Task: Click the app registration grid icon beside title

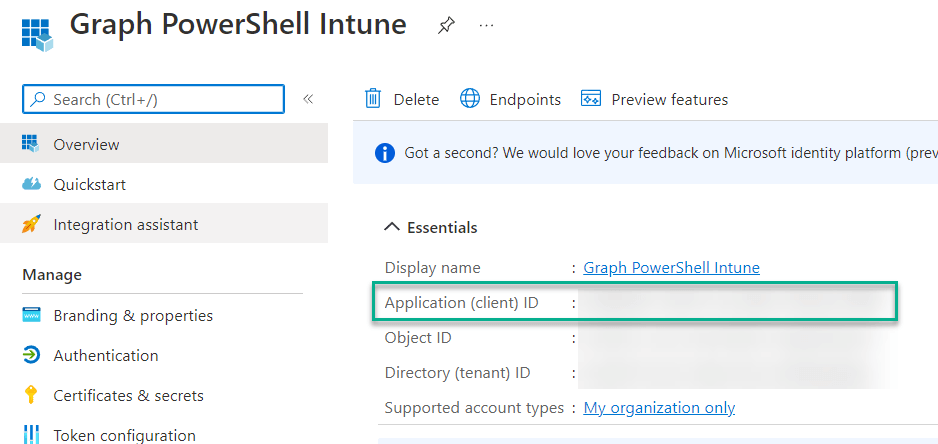Action: pyautogui.click(x=37, y=35)
